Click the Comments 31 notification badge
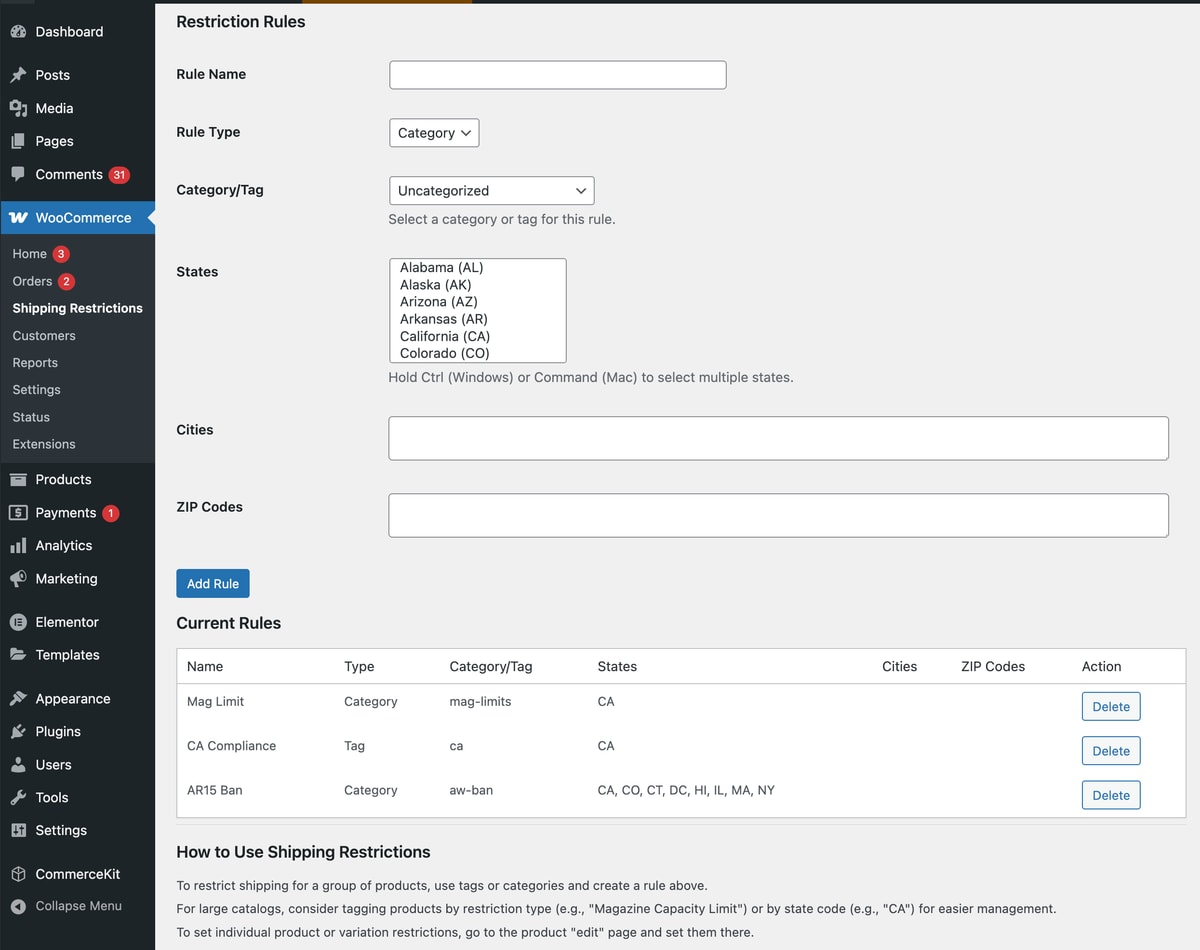Image resolution: width=1200 pixels, height=950 pixels. (x=120, y=175)
